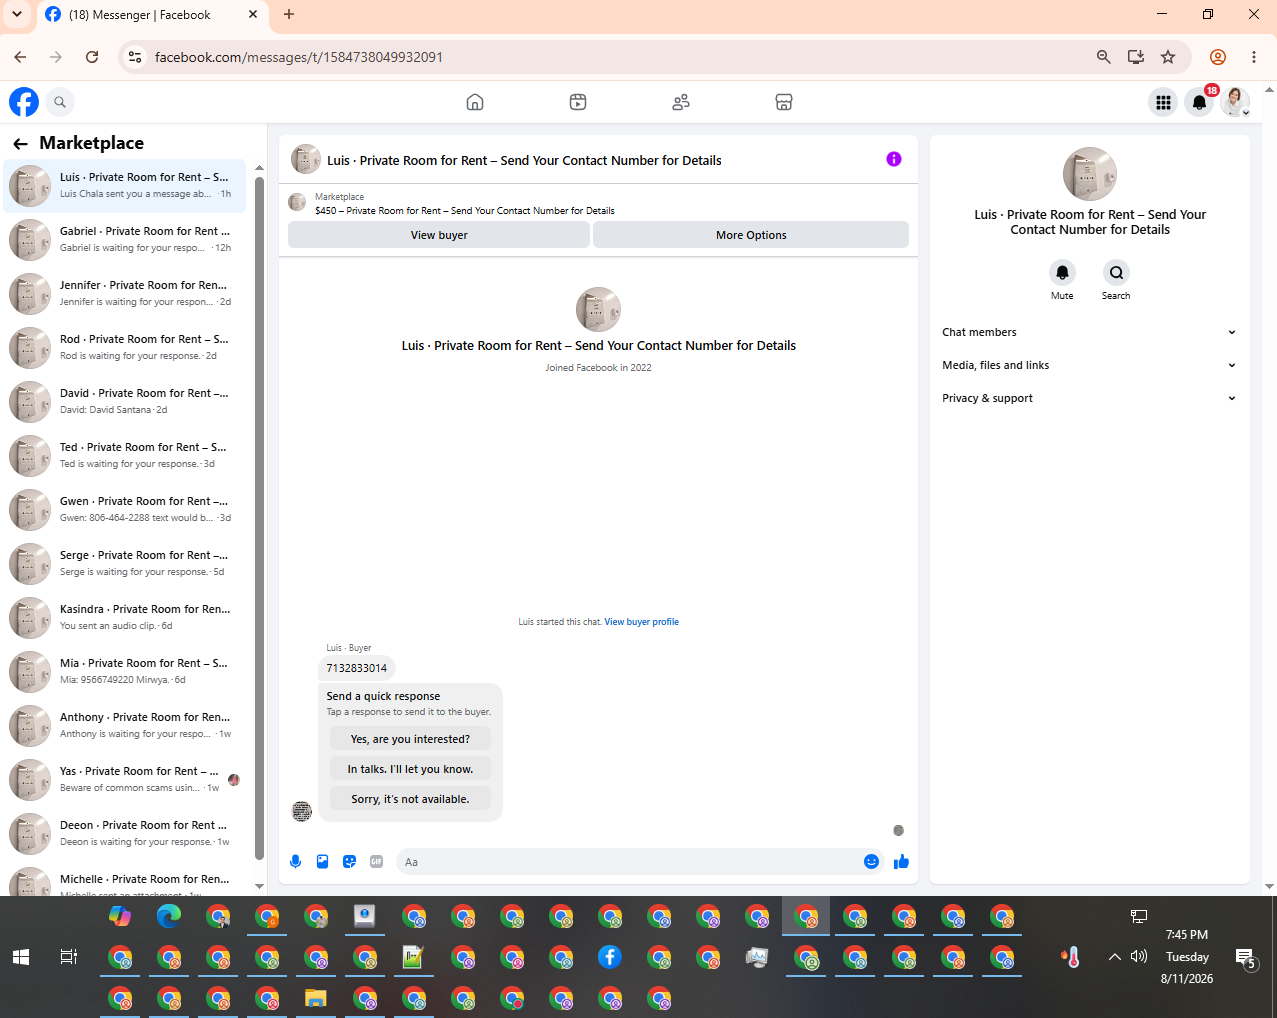Open Deeon conversation in chat list
The image size is (1277, 1018).
pos(124,834)
